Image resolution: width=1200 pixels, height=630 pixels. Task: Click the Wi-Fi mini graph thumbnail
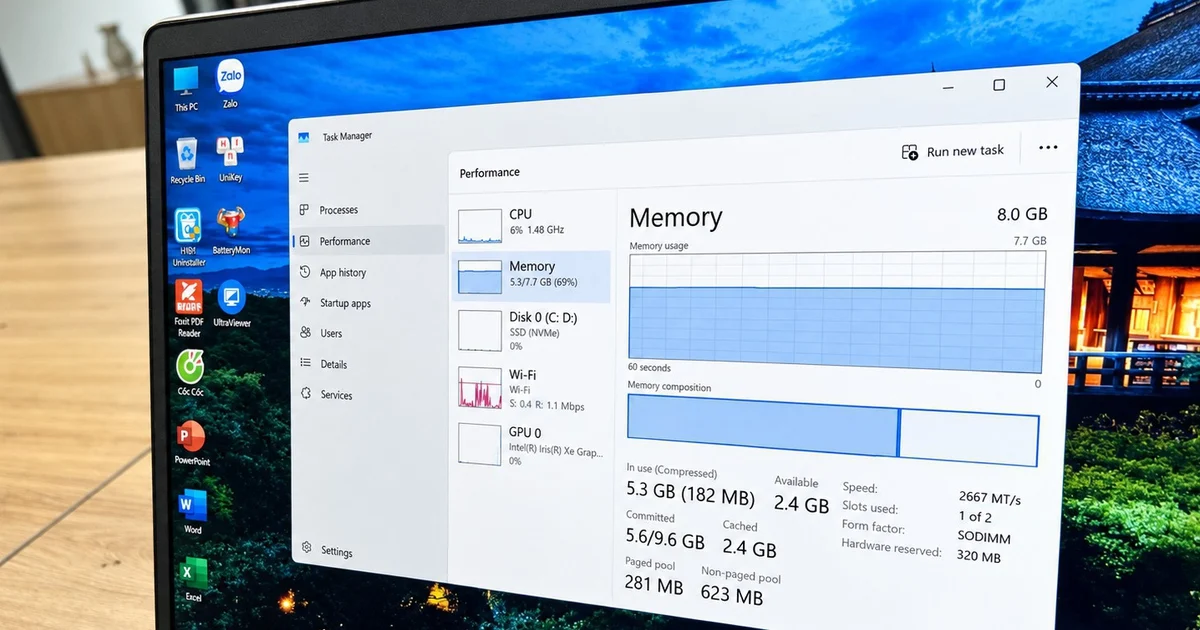tap(480, 388)
